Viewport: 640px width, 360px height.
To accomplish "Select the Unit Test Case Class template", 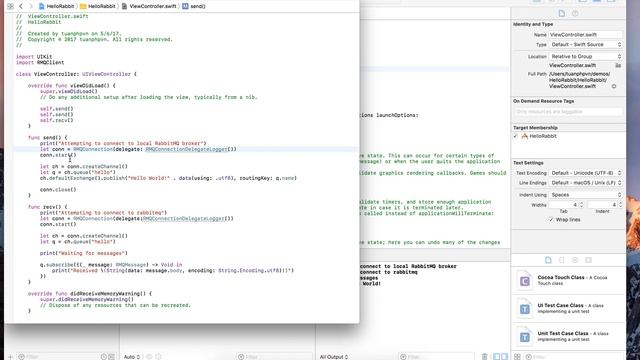I will coord(569,336).
